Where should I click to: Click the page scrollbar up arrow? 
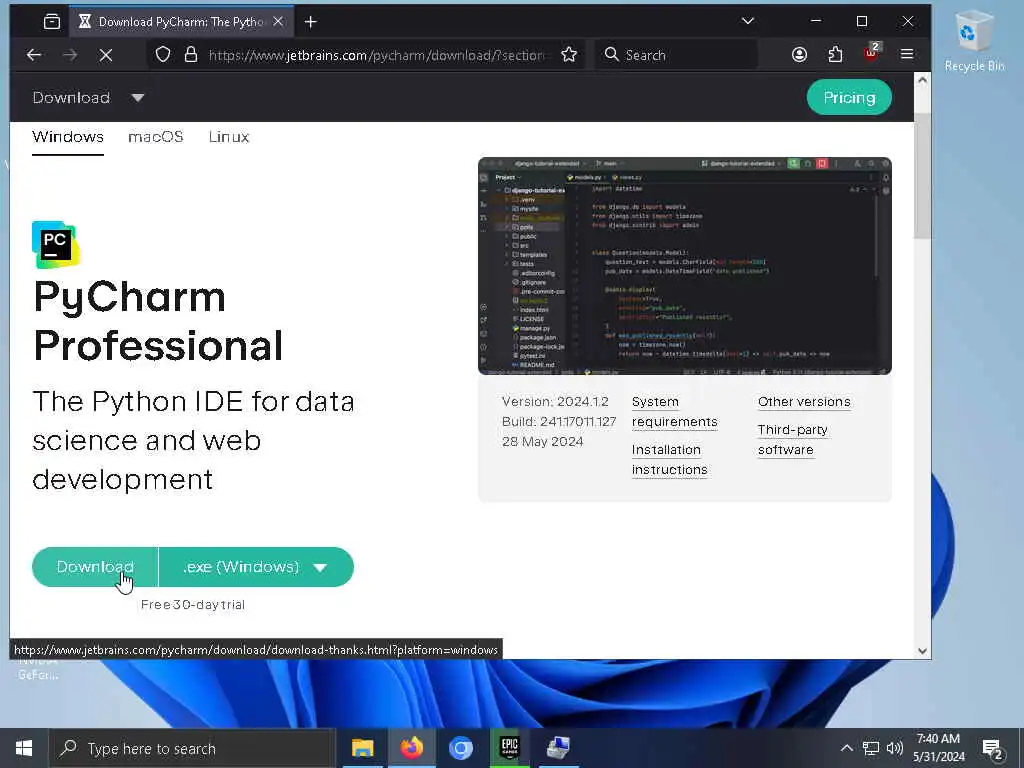tap(922, 80)
